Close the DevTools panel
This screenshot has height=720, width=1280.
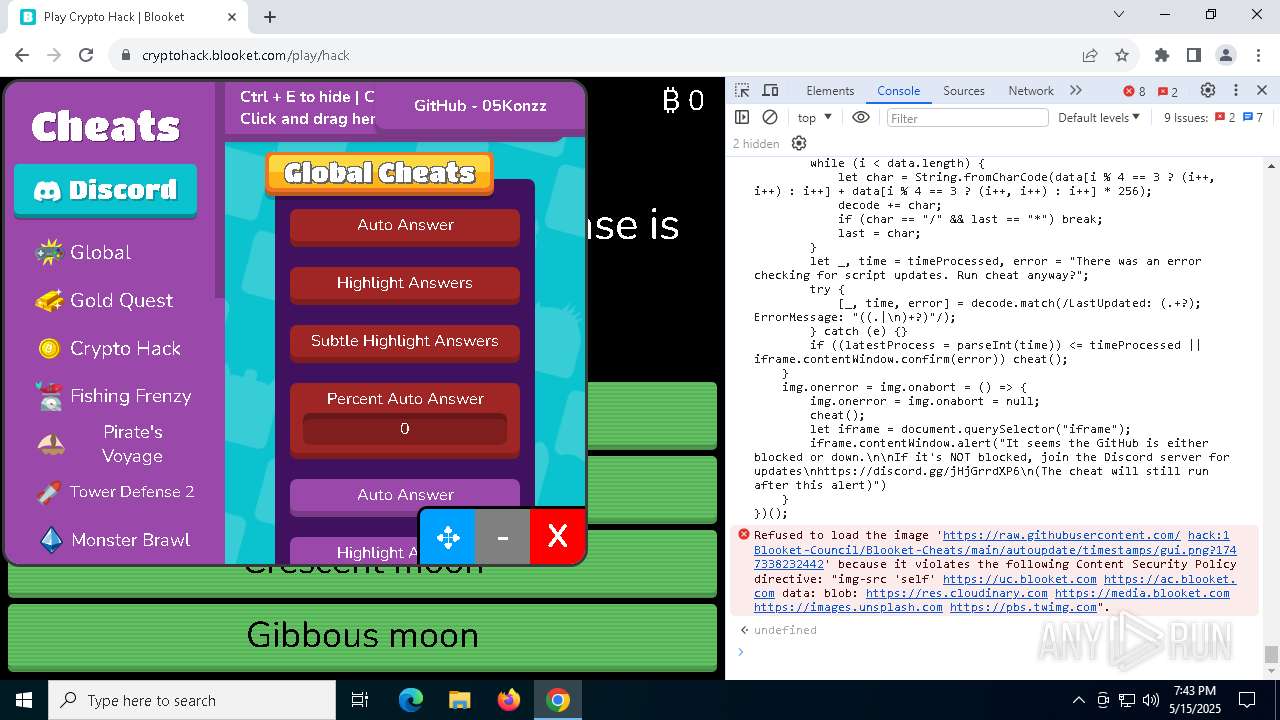coord(1262,90)
